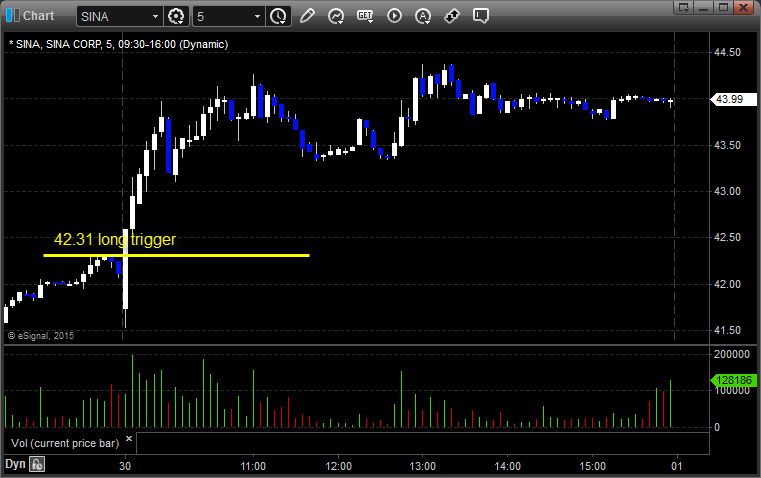This screenshot has width=761, height=478.
Task: Click the blue Chart link icon
Action: pyautogui.click(x=13, y=16)
